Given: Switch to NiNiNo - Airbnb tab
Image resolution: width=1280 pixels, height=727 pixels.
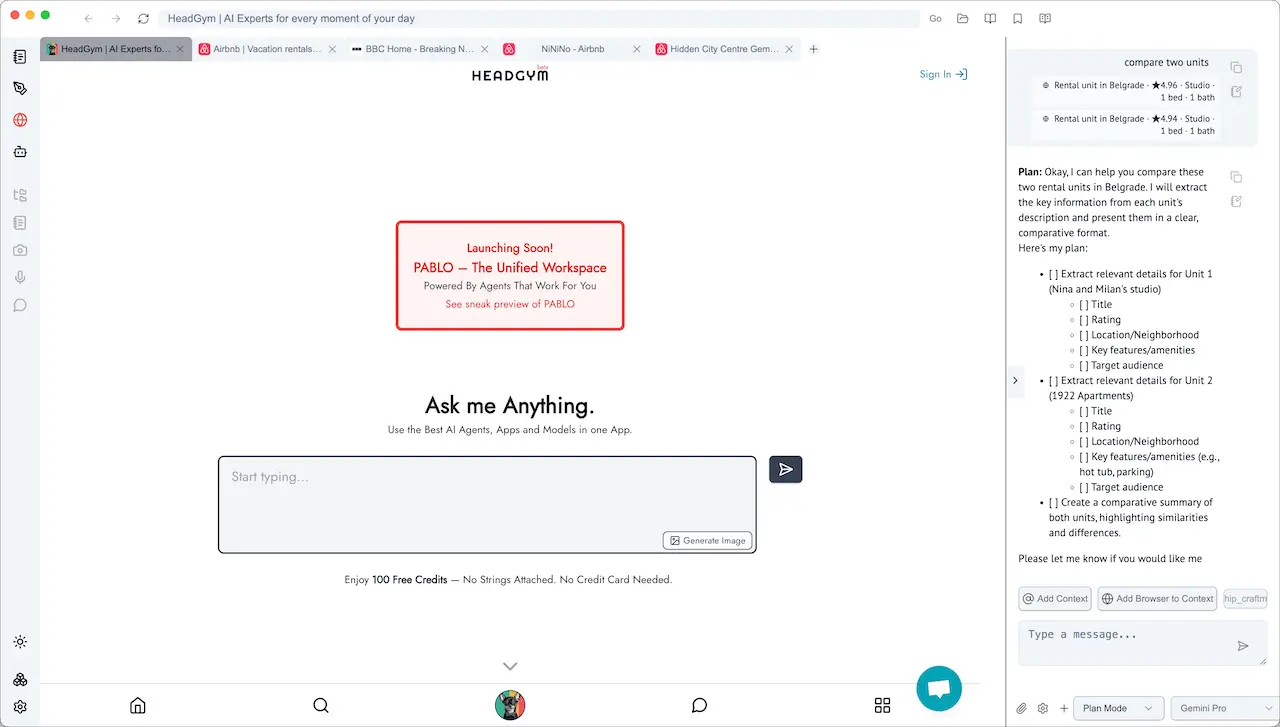Looking at the screenshot, I should pos(572,49).
